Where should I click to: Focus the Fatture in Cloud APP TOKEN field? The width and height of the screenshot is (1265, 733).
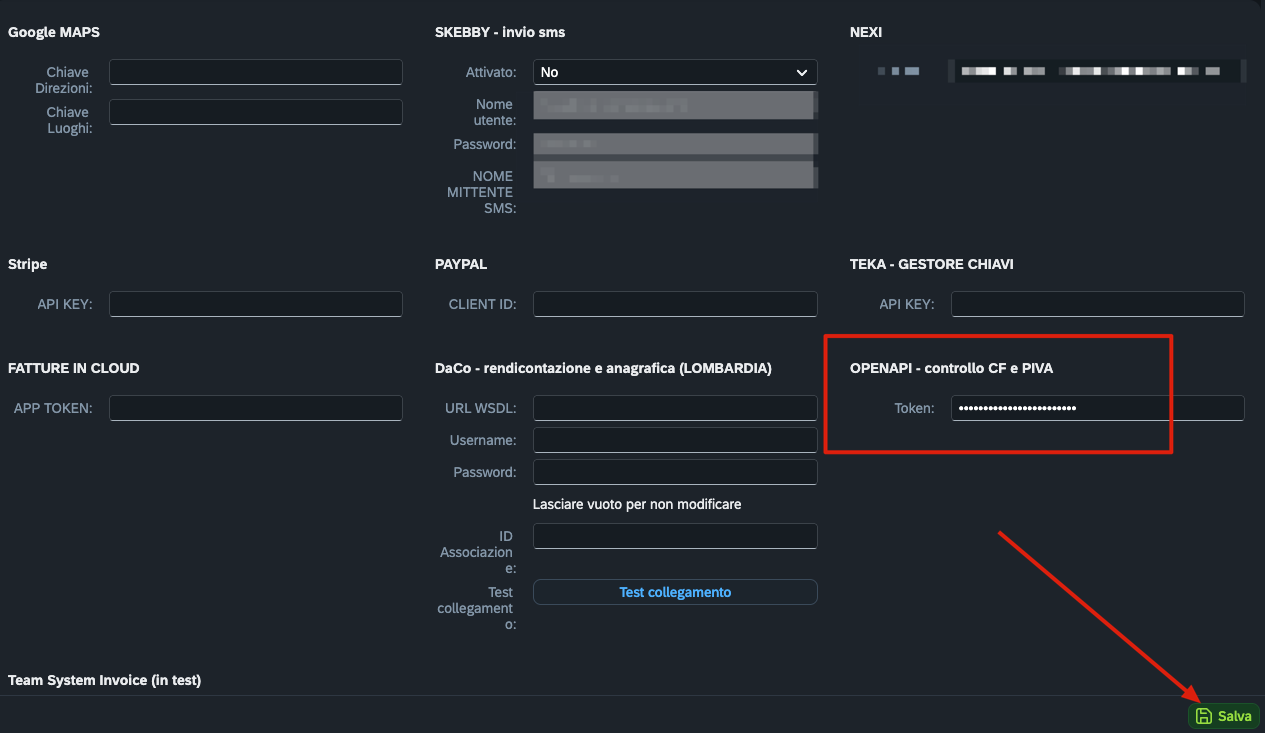[255, 408]
